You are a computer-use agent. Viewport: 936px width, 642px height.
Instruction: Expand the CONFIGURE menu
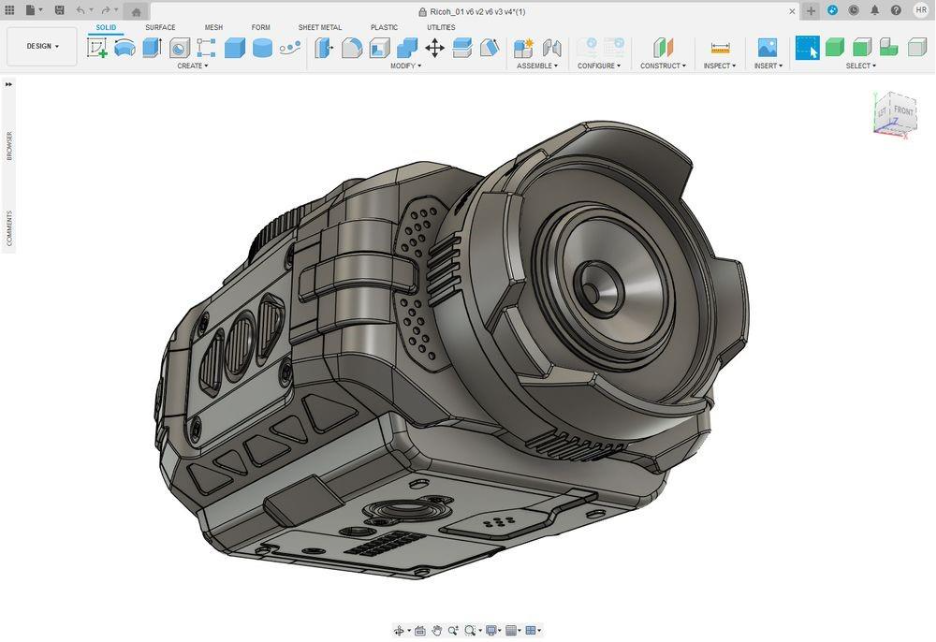pos(599,66)
